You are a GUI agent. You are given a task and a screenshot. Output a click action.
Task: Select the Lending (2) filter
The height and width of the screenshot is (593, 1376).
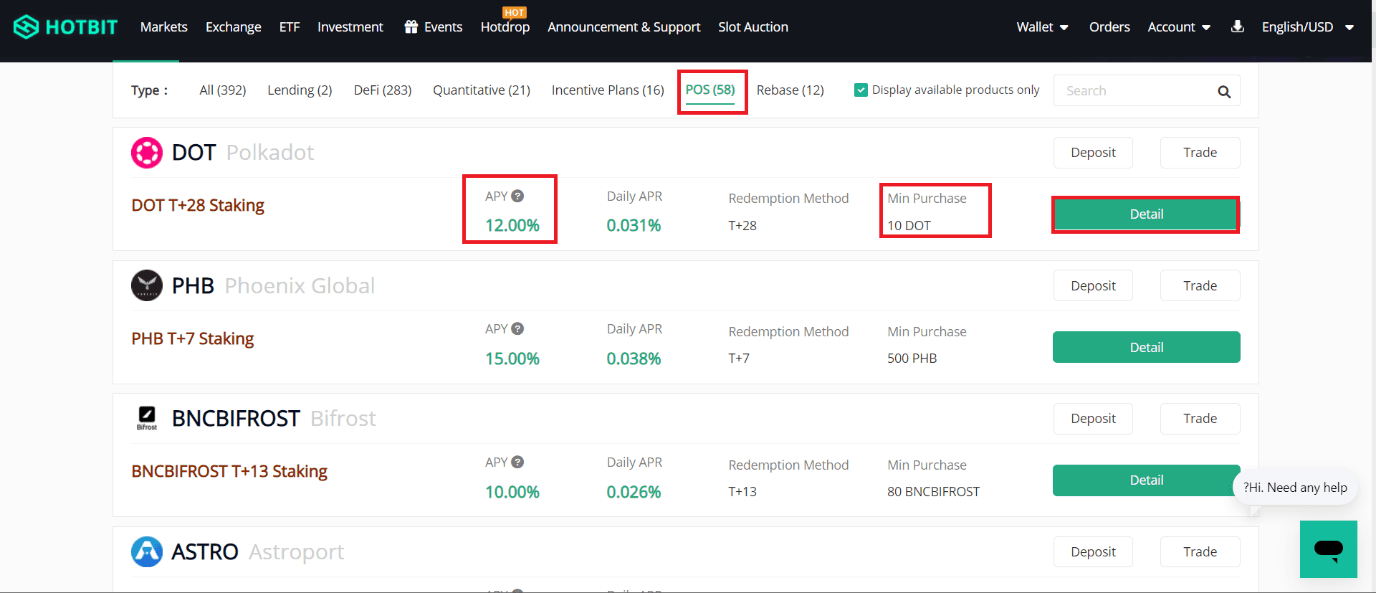point(300,90)
